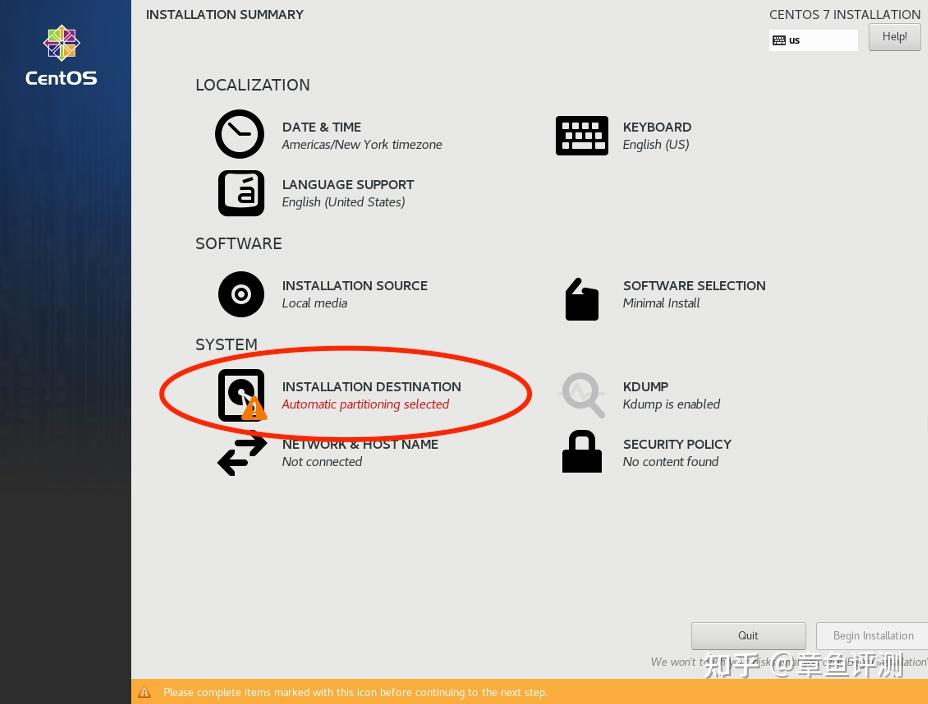Open the INSTALLATION SOURCE label
Screen dimensions: 928x704
[x=355, y=286]
